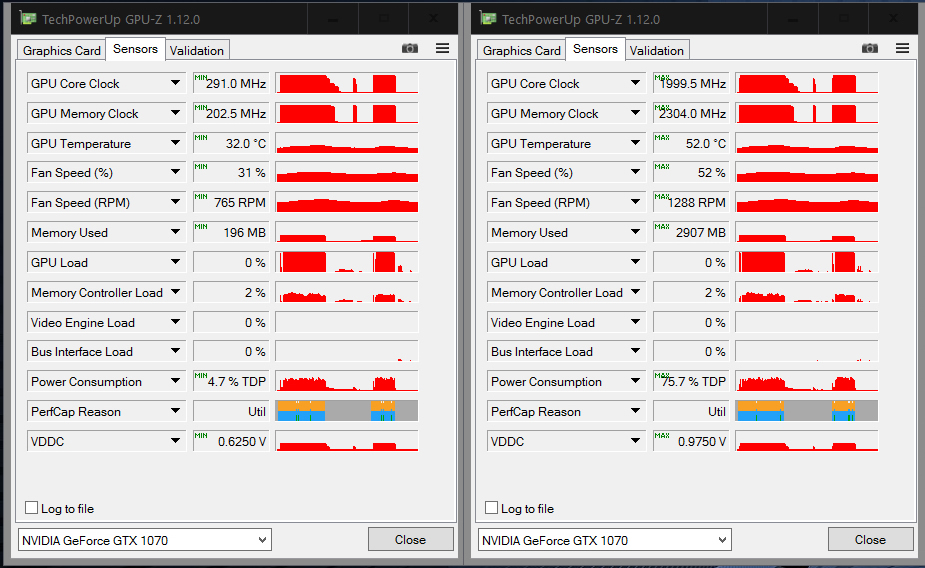
Task: Expand Memory Used dropdown in right window
Action: click(635, 232)
